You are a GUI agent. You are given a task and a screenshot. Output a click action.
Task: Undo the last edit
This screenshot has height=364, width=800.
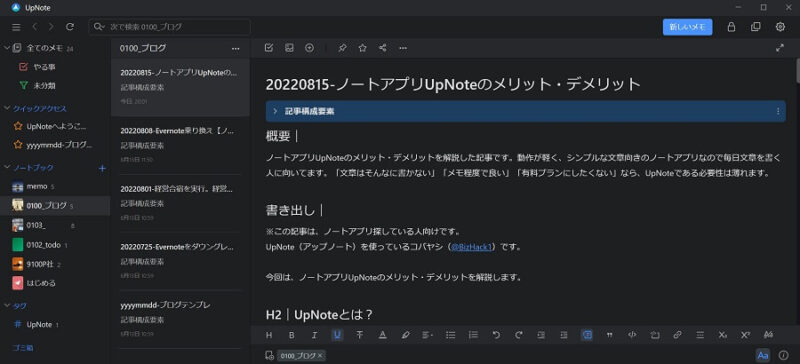pos(496,335)
